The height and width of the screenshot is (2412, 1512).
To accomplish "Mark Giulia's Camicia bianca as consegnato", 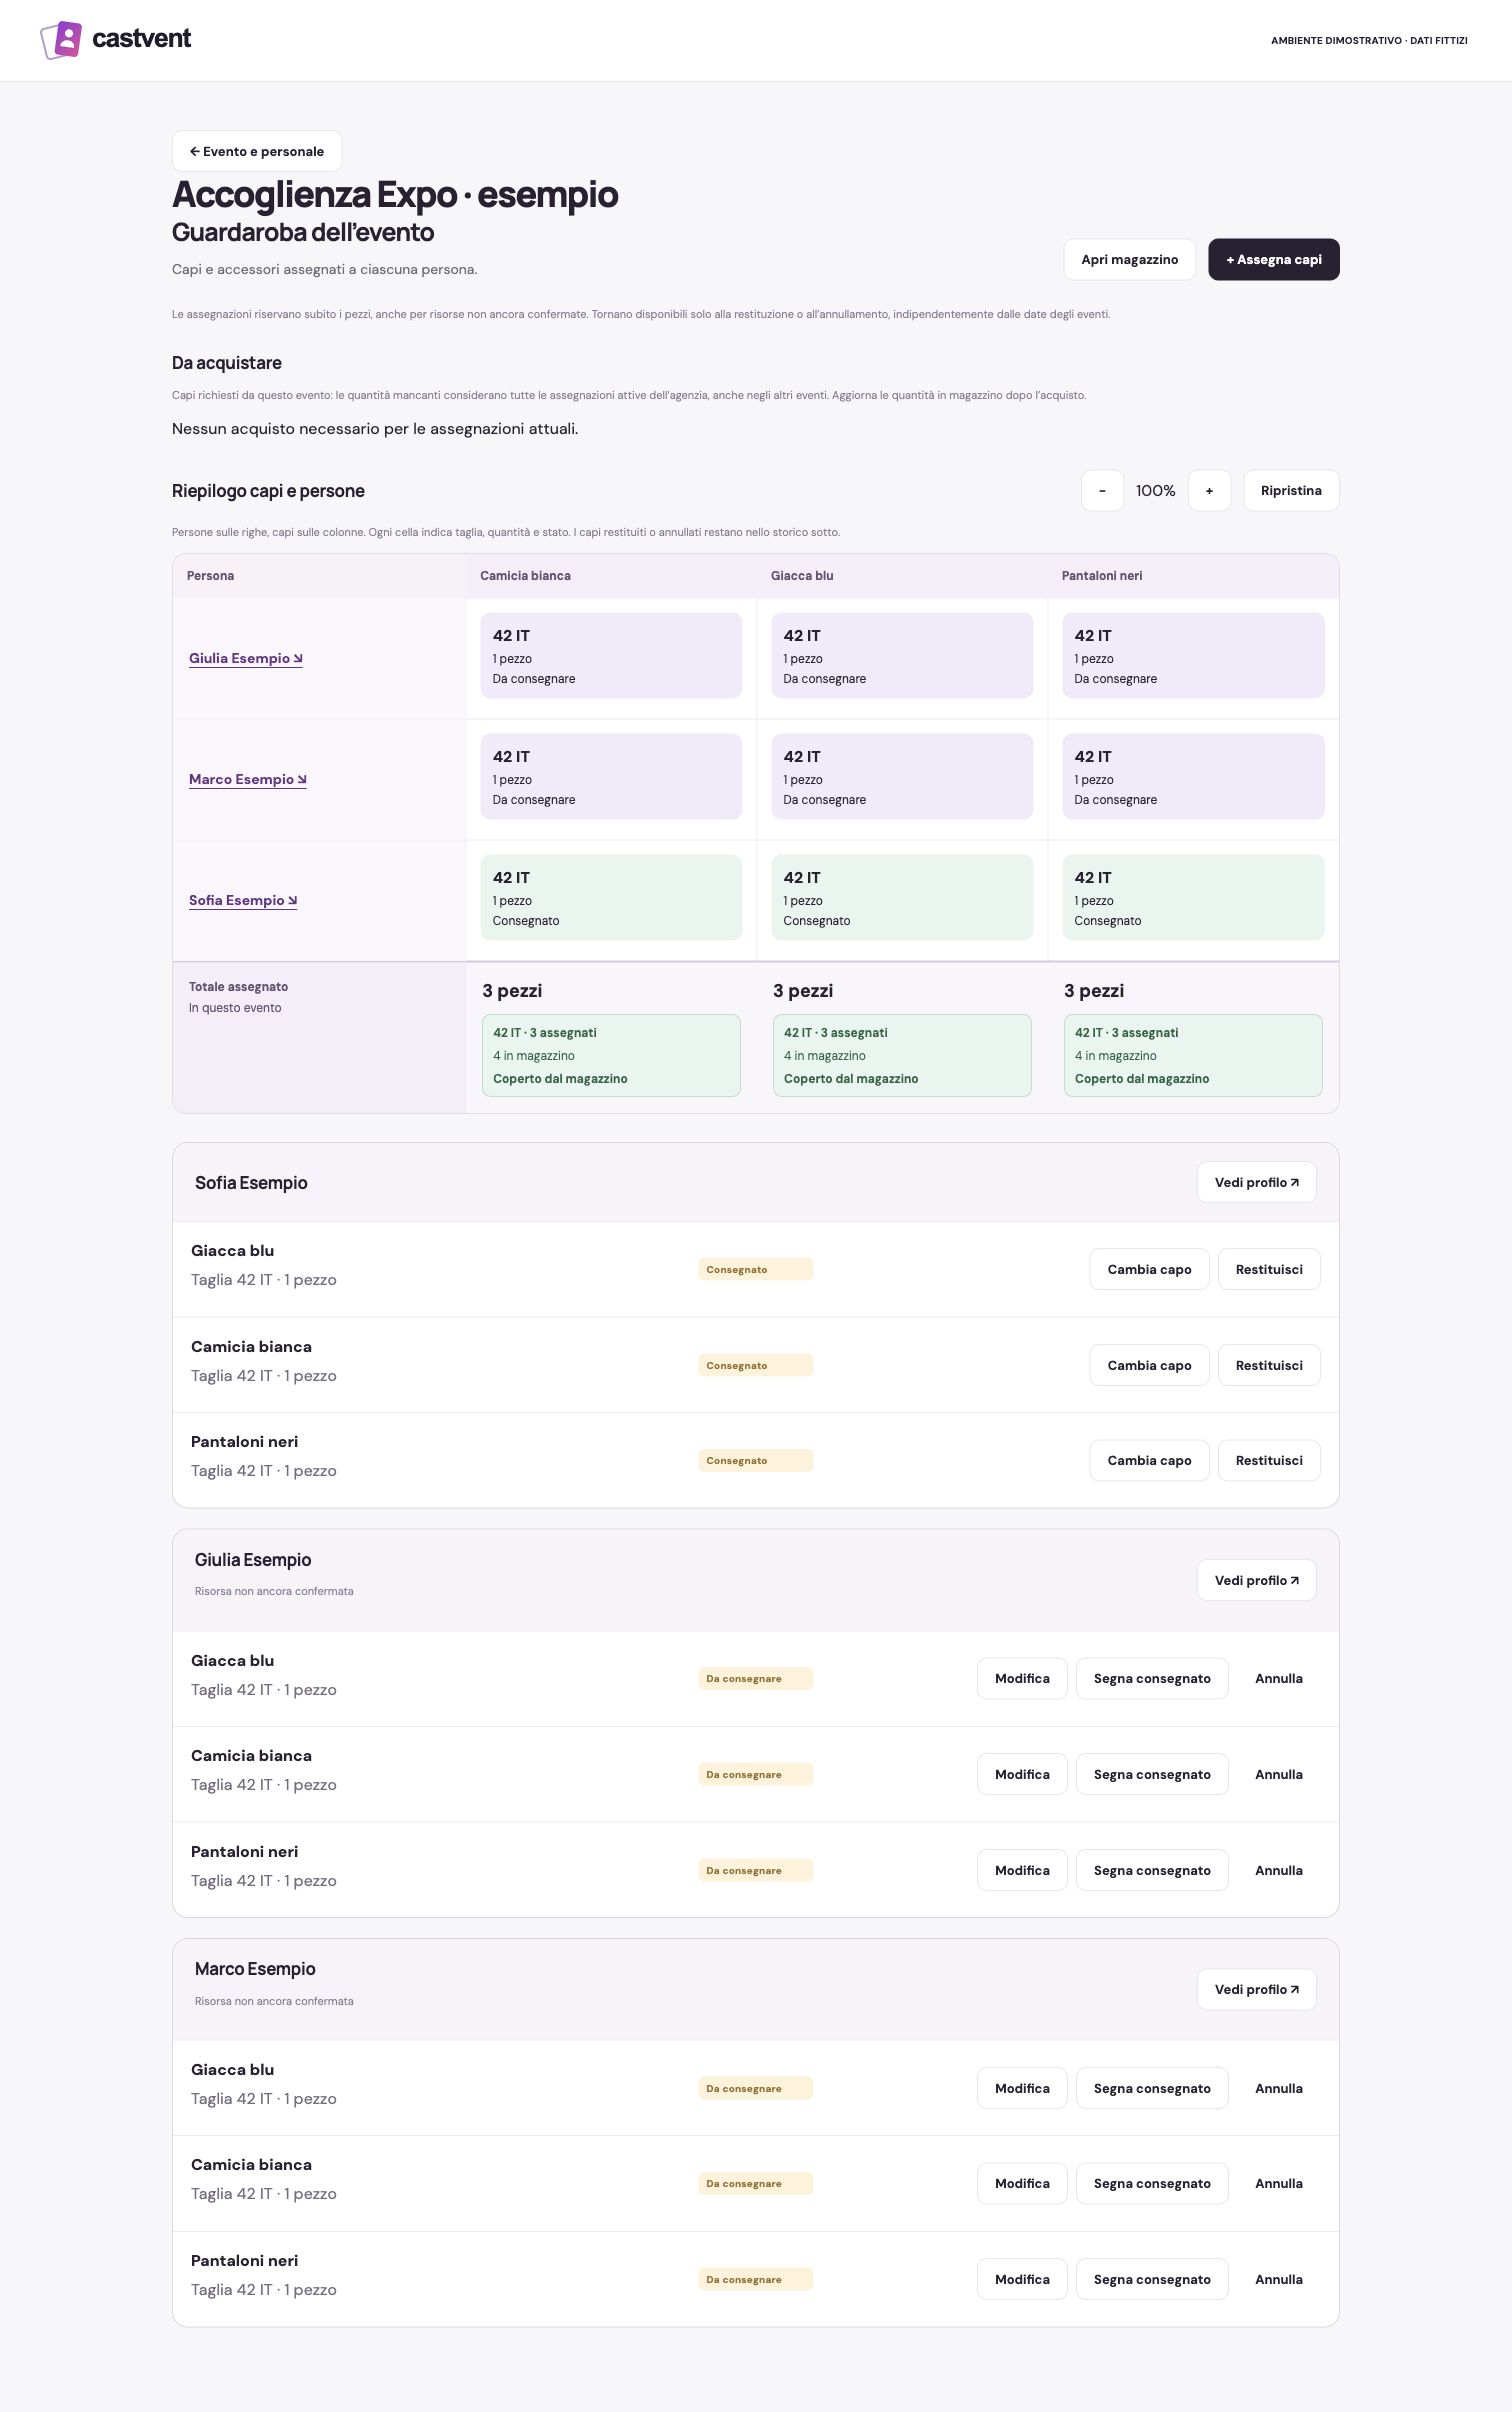I will coord(1152,1774).
